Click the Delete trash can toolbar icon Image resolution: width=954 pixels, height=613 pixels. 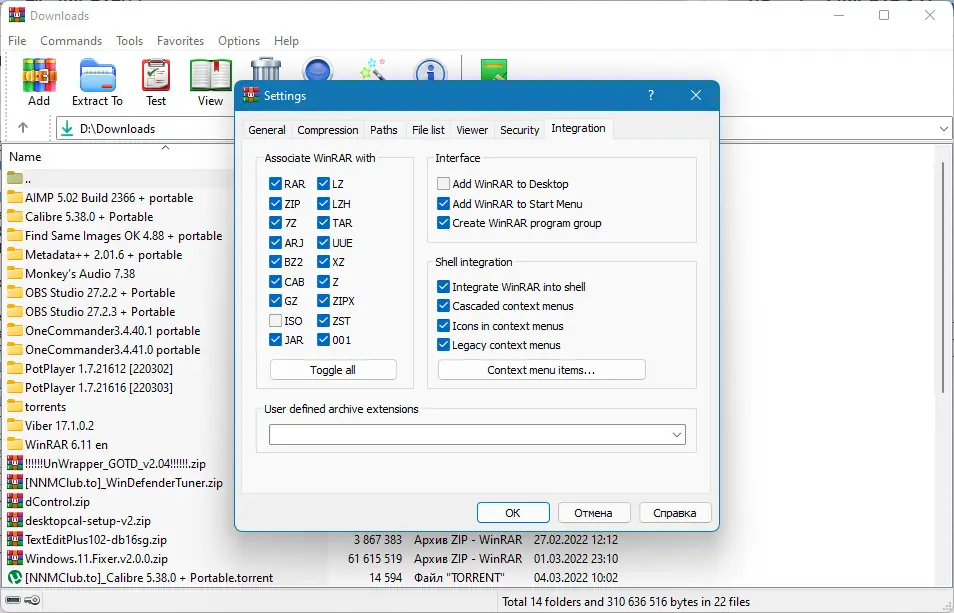[266, 69]
